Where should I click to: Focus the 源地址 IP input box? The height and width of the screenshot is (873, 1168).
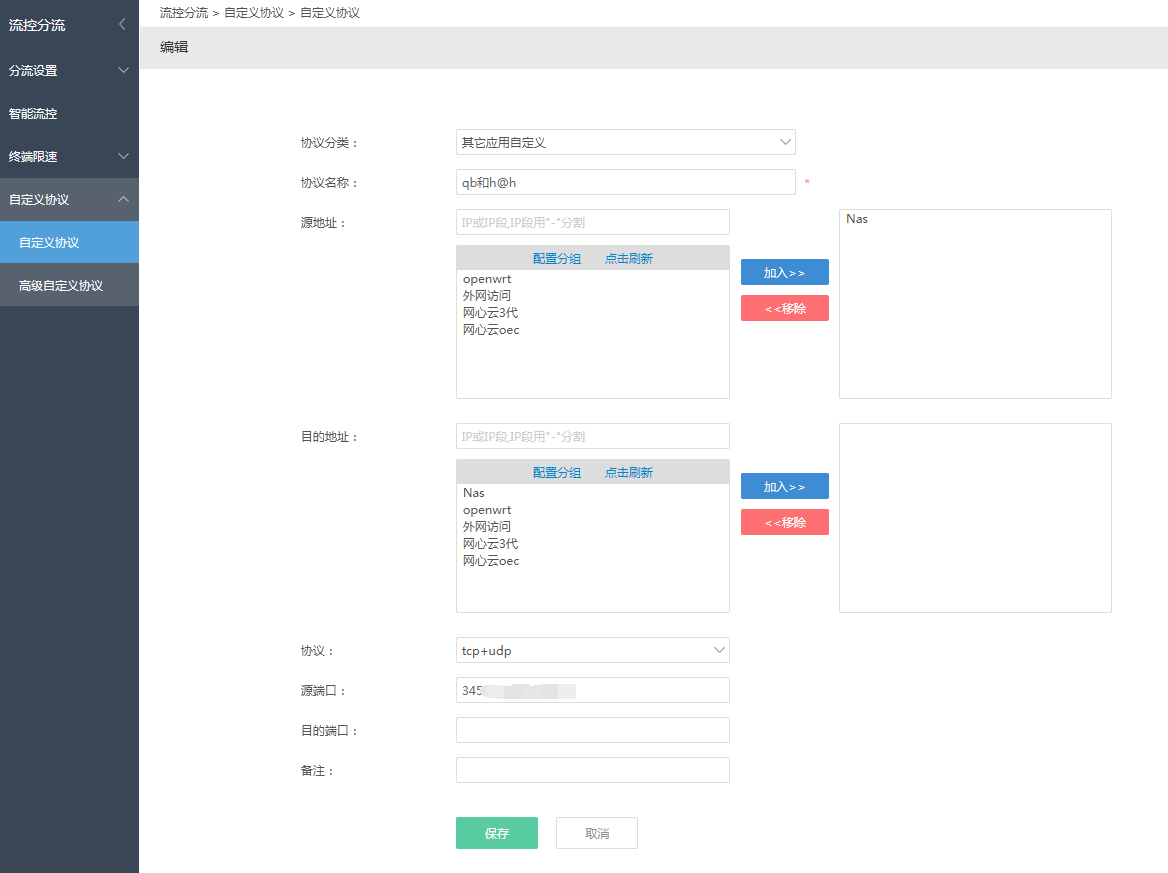[592, 222]
